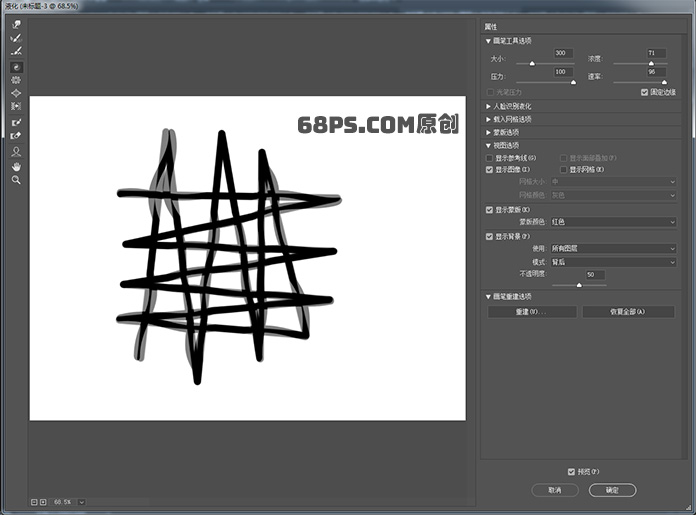Open the 蒙版颜色 dropdown showing 红色

click(x=613, y=222)
